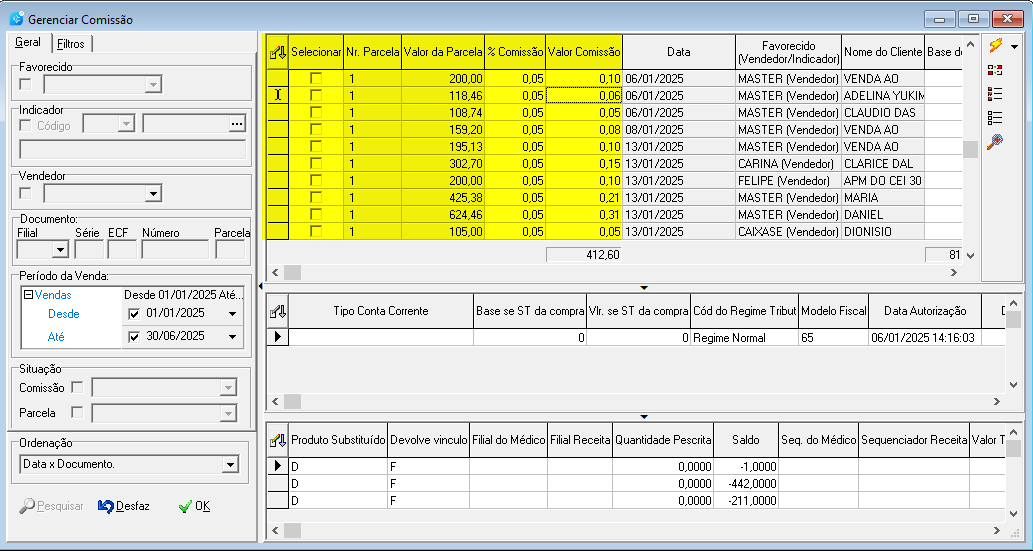Click sort icon beside Produto Substituído header
This screenshot has height=551, width=1033.
pyautogui.click(x=278, y=440)
